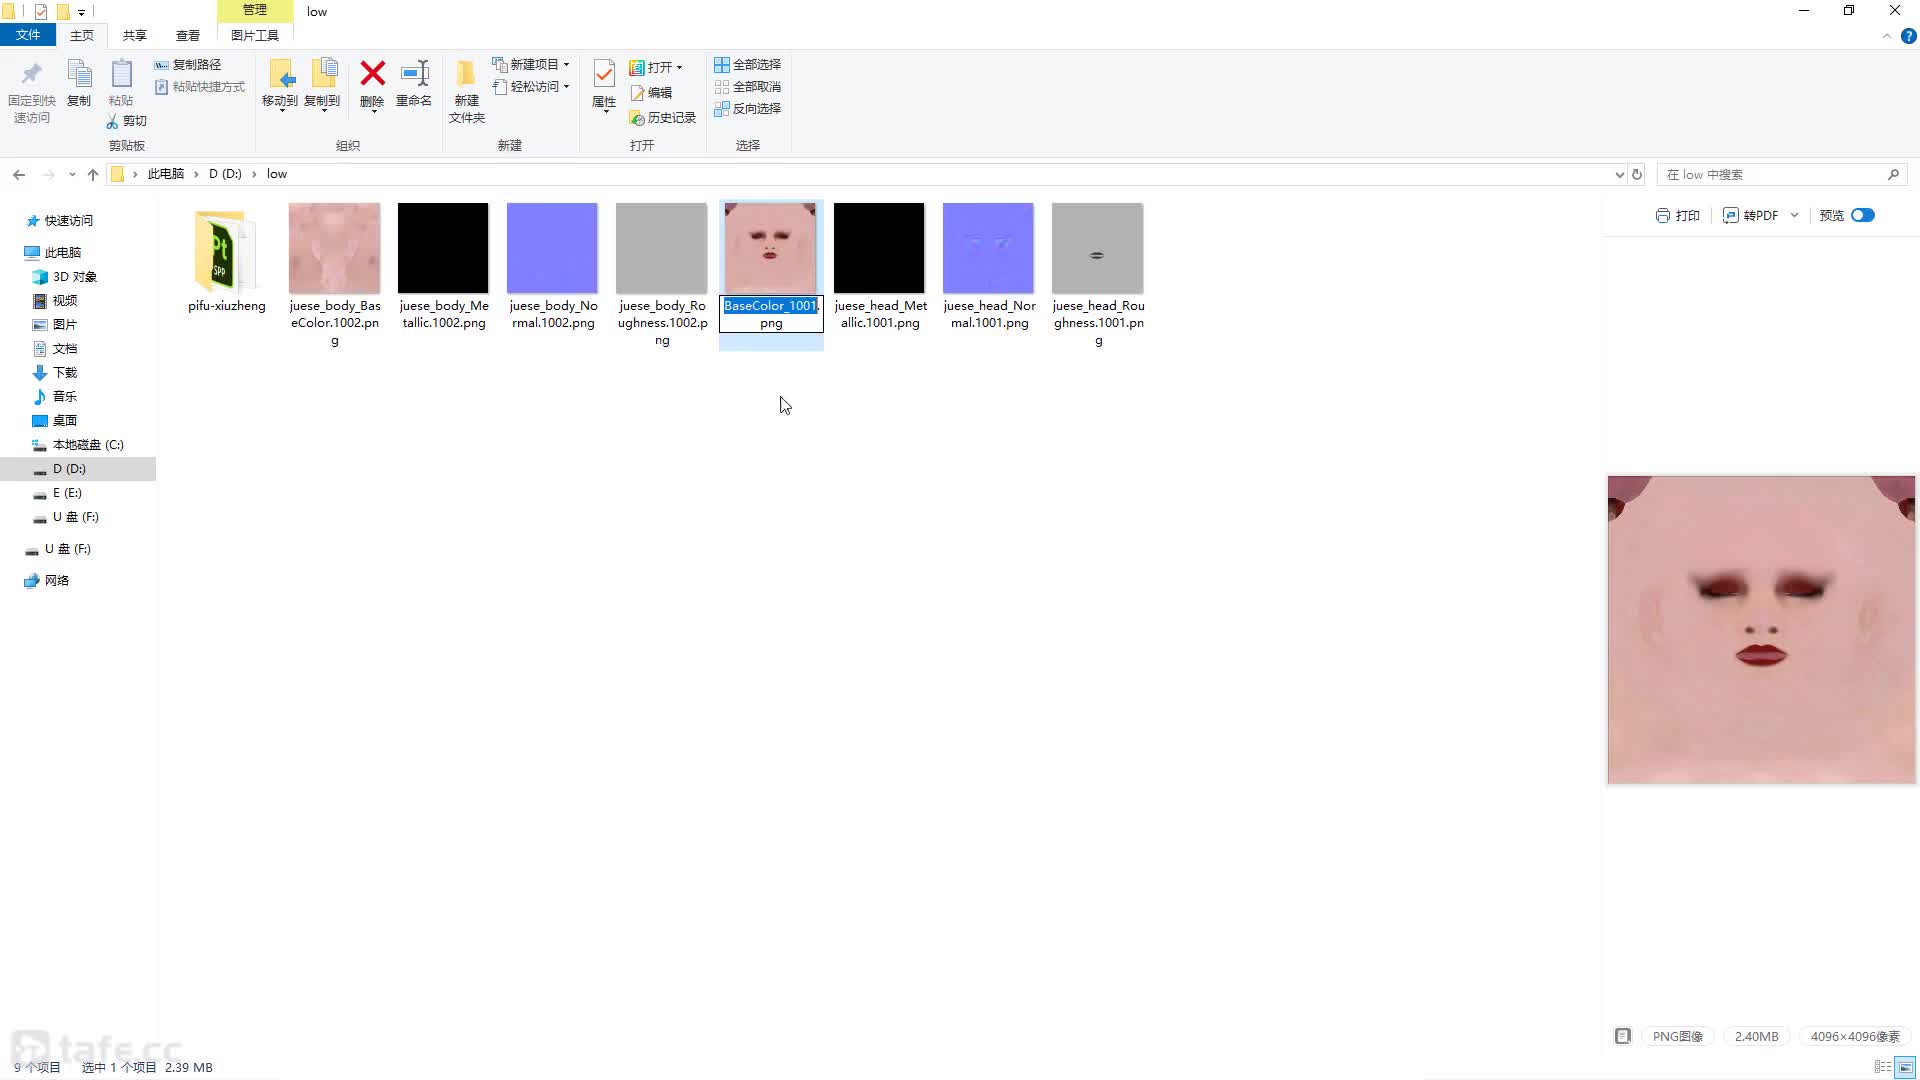1920x1080 pixels.
Task: Expand the convert to PDF dropdown arrow
Action: [1795, 215]
